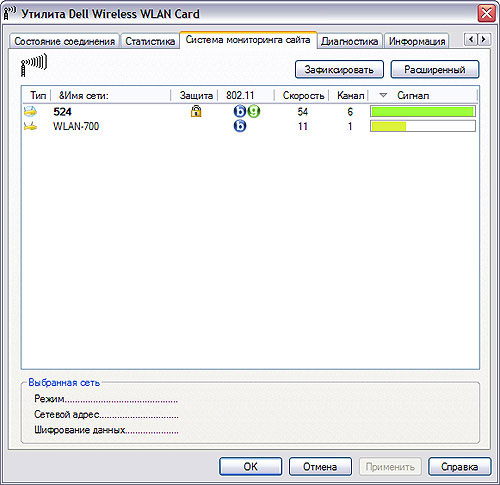Image resolution: width=500 pixels, height=485 pixels.
Task: Click the Выбранная сеть group title
Action: tap(64, 382)
